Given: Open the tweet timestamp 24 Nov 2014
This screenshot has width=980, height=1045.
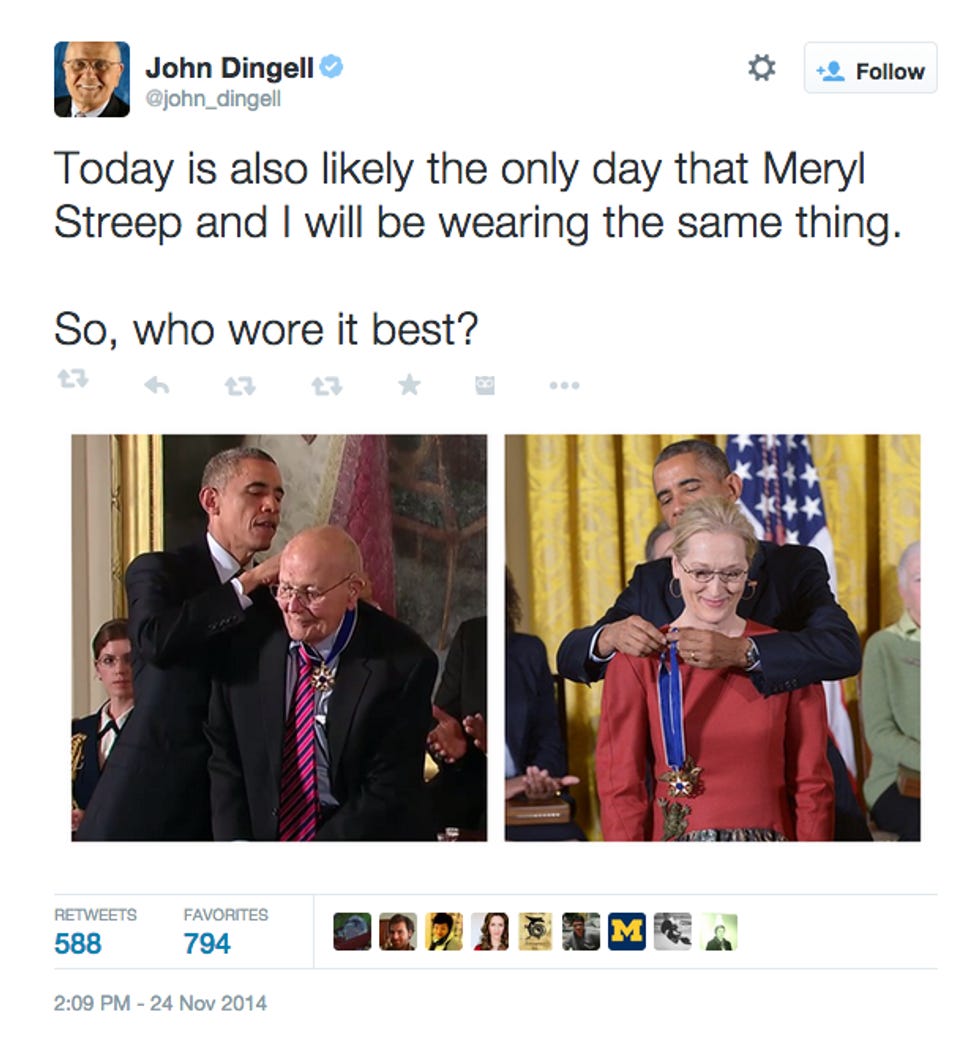Looking at the screenshot, I should [160, 1003].
